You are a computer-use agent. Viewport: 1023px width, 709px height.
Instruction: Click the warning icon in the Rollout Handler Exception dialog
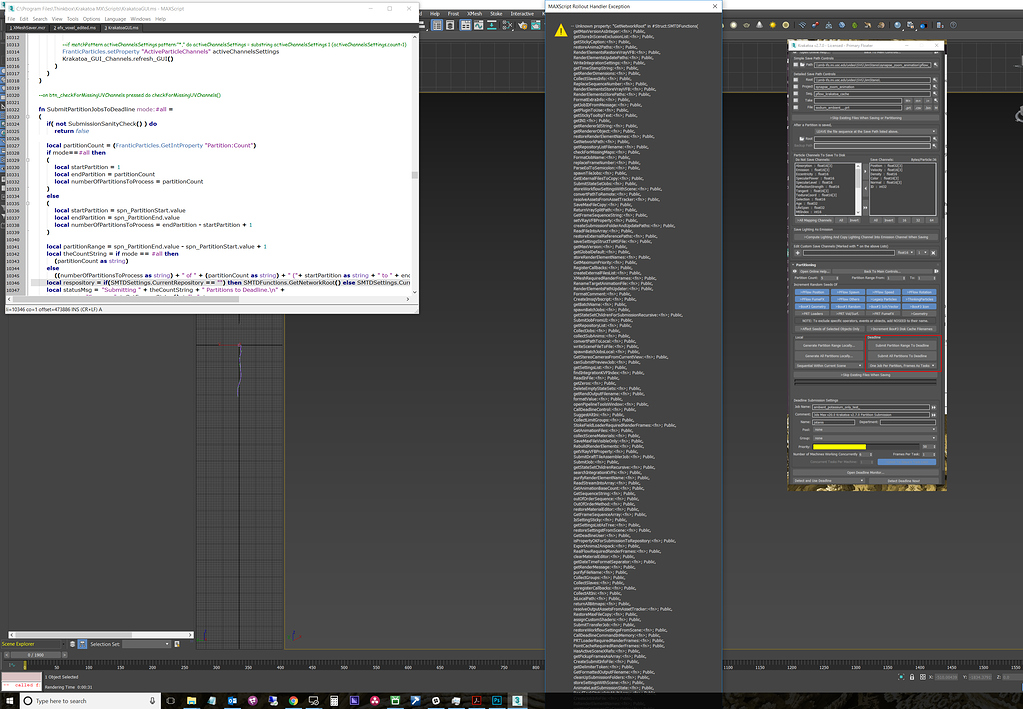pos(560,31)
